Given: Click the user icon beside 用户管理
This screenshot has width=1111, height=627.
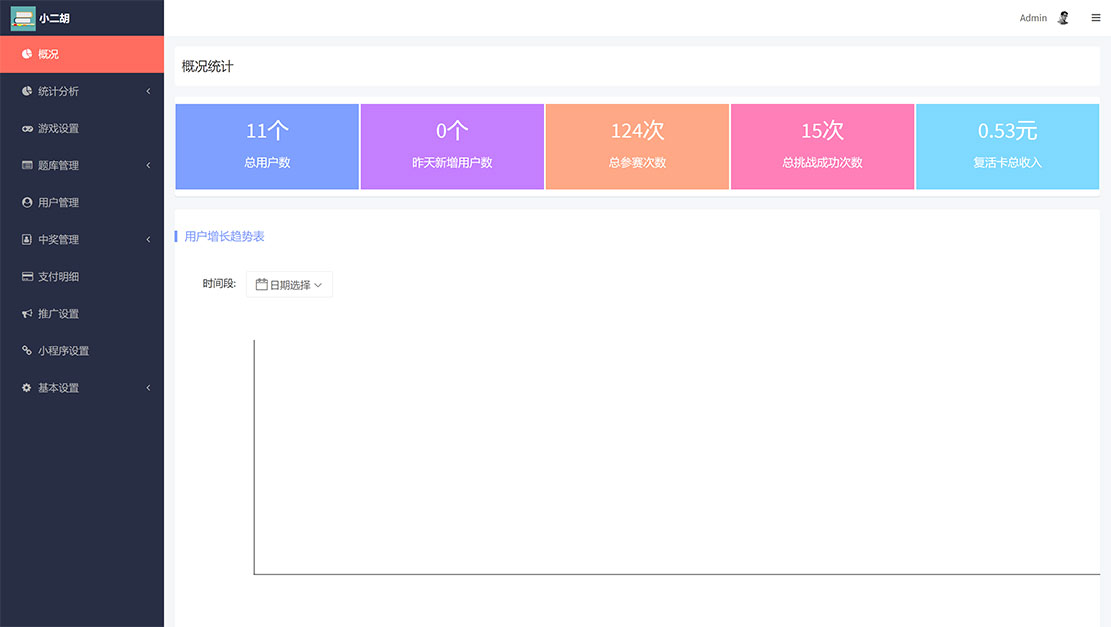Looking at the screenshot, I should pos(27,203).
